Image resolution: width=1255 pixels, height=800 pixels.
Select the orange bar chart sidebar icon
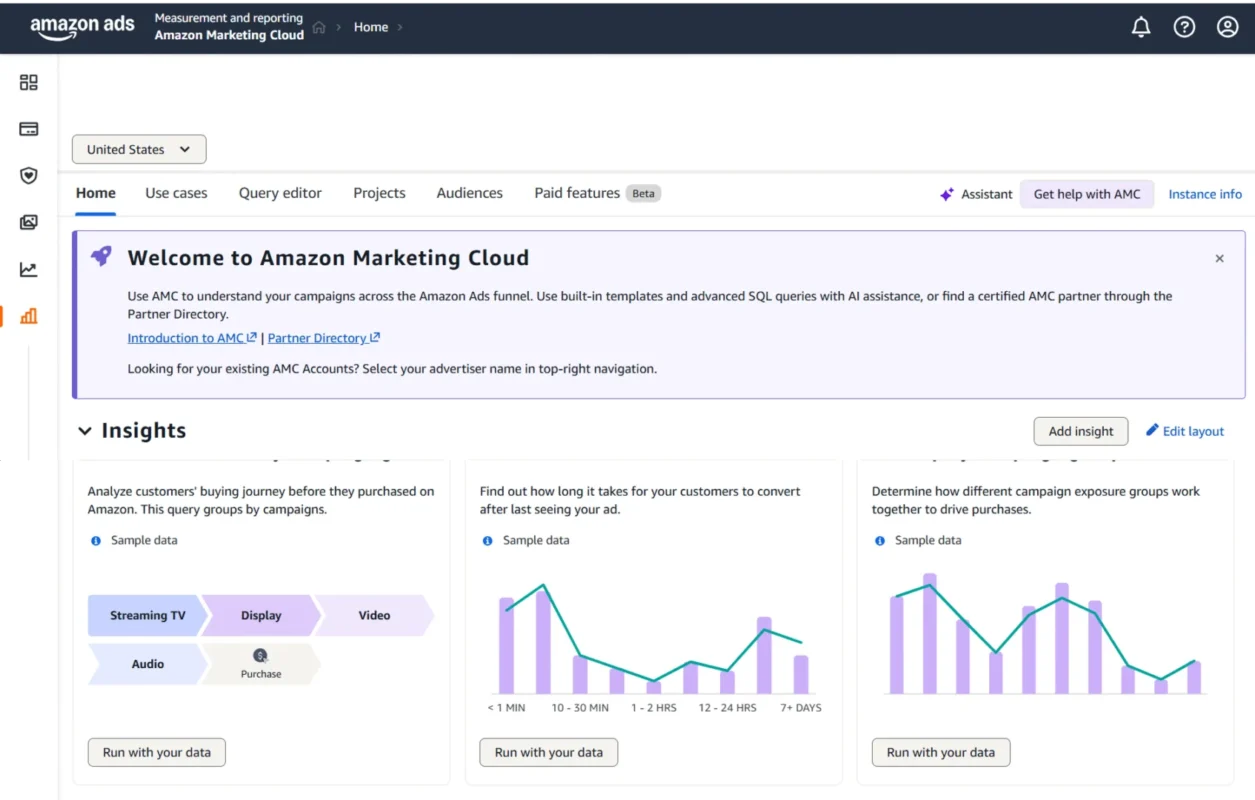(x=29, y=316)
